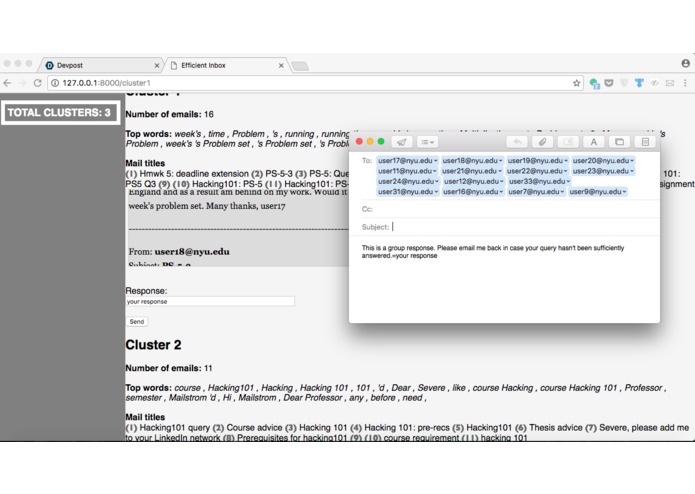Send the message with the paper plane icon
This screenshot has width=695, height=494.
[402, 142]
